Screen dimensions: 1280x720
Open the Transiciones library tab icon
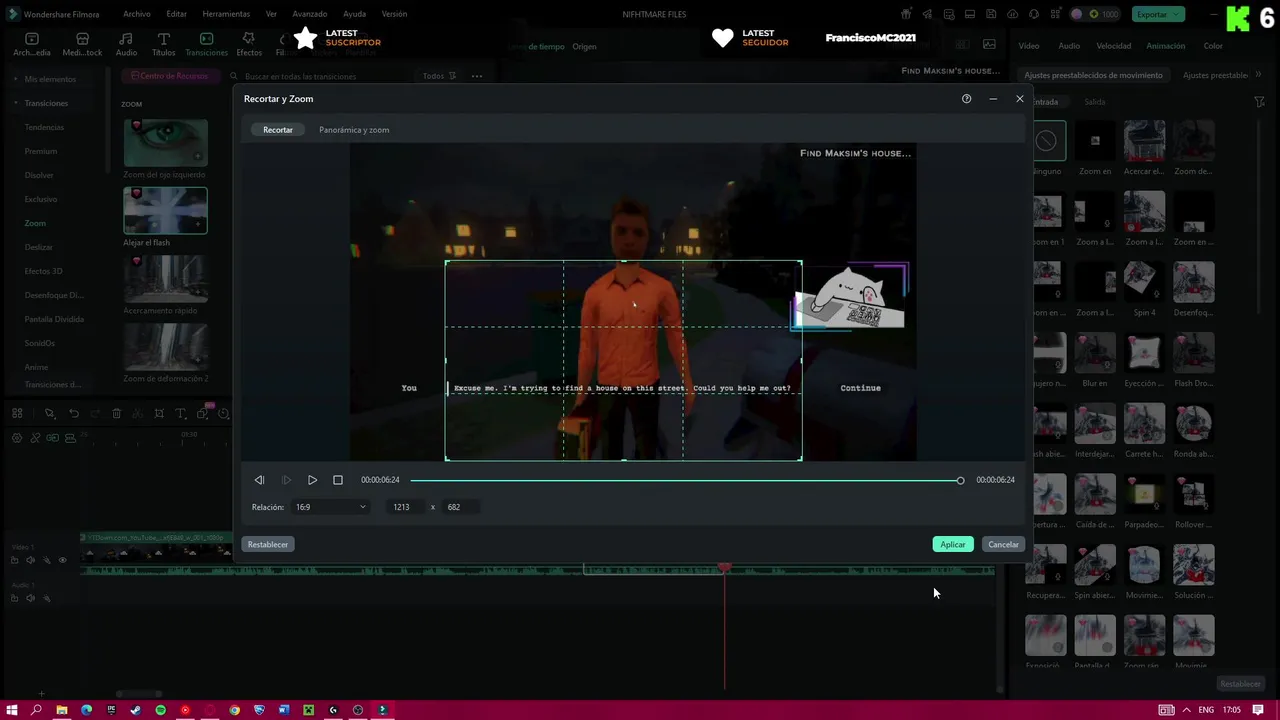206,44
